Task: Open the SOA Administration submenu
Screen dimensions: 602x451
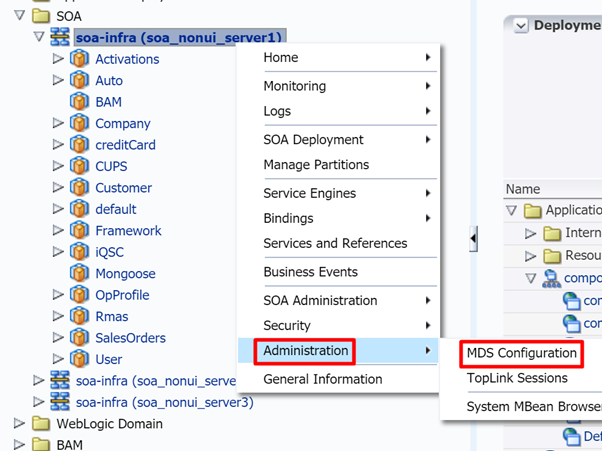Action: 338,301
